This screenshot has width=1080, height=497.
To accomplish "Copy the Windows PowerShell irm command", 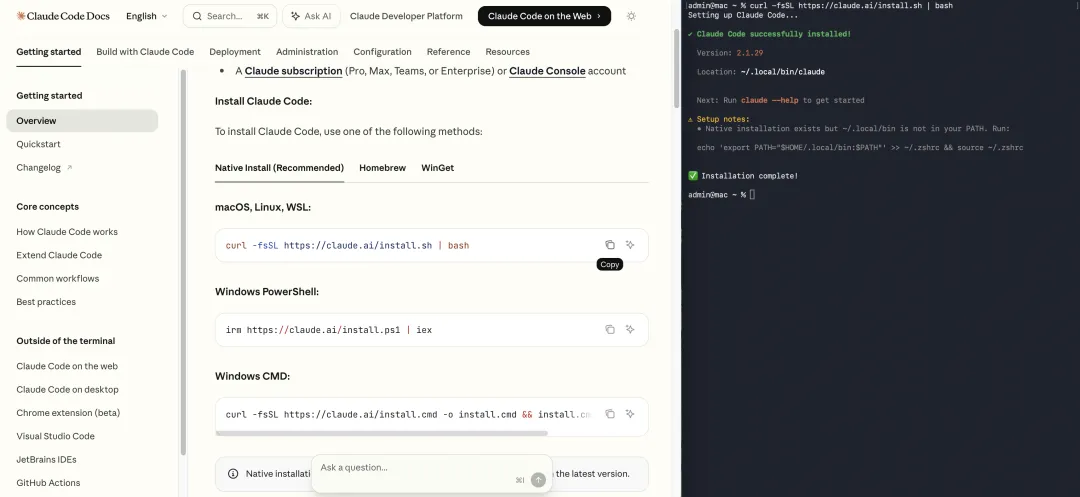I will tap(610, 329).
